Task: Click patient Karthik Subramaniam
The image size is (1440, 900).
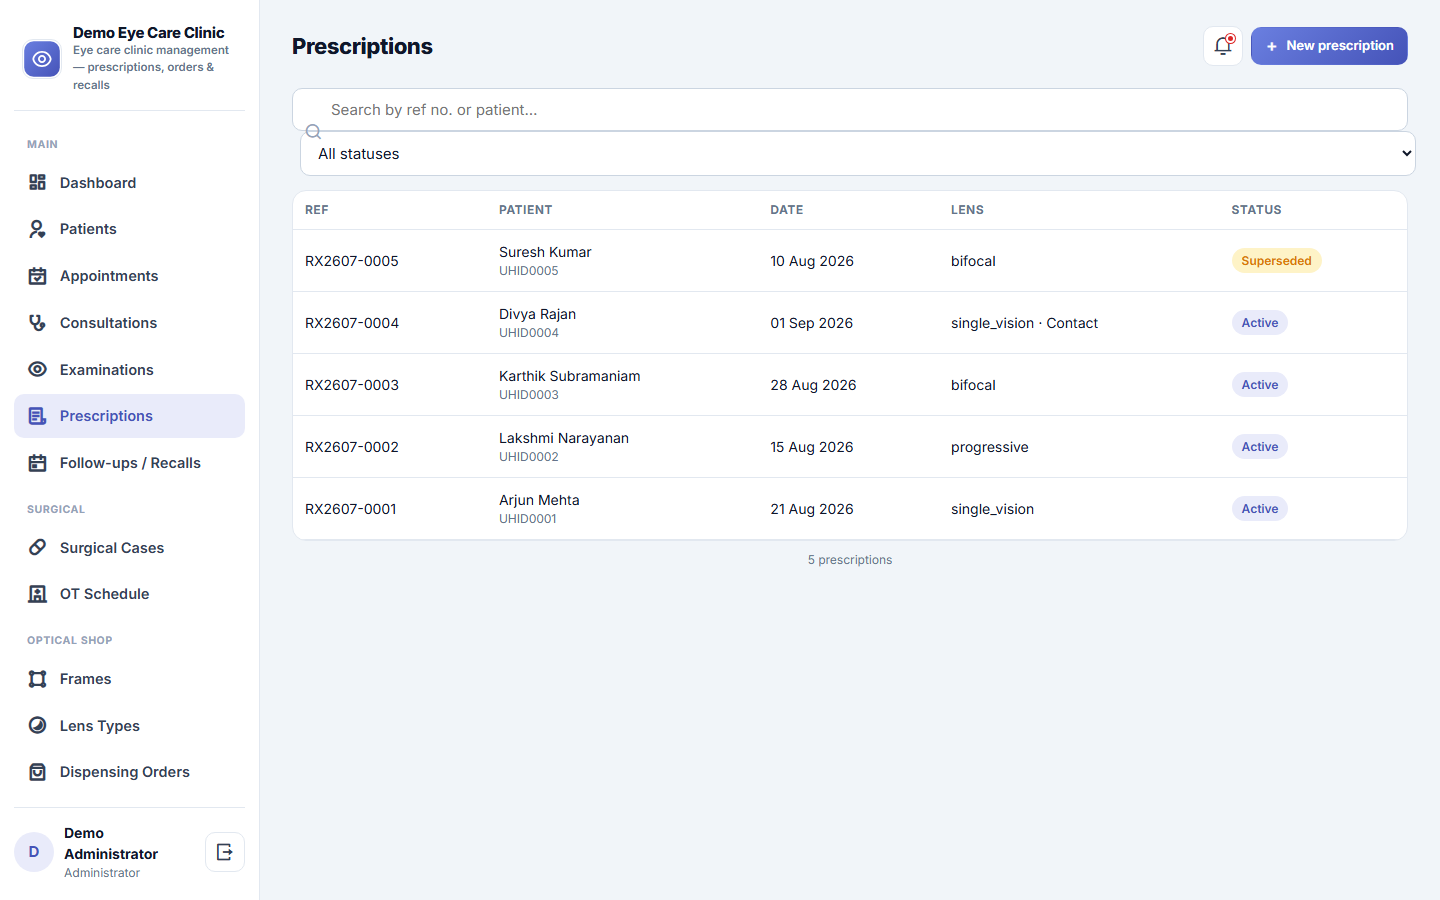Action: [570, 376]
